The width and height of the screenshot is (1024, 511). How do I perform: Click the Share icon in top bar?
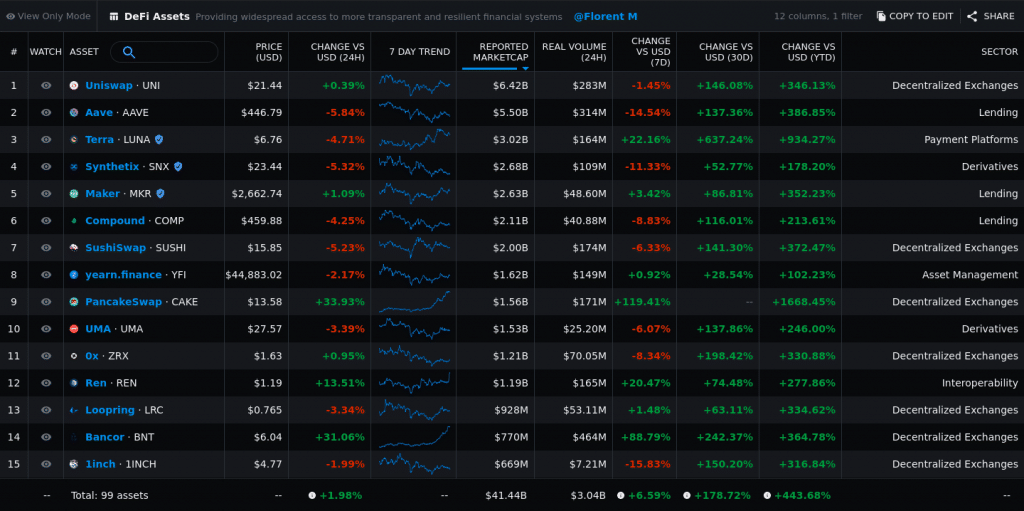click(972, 17)
